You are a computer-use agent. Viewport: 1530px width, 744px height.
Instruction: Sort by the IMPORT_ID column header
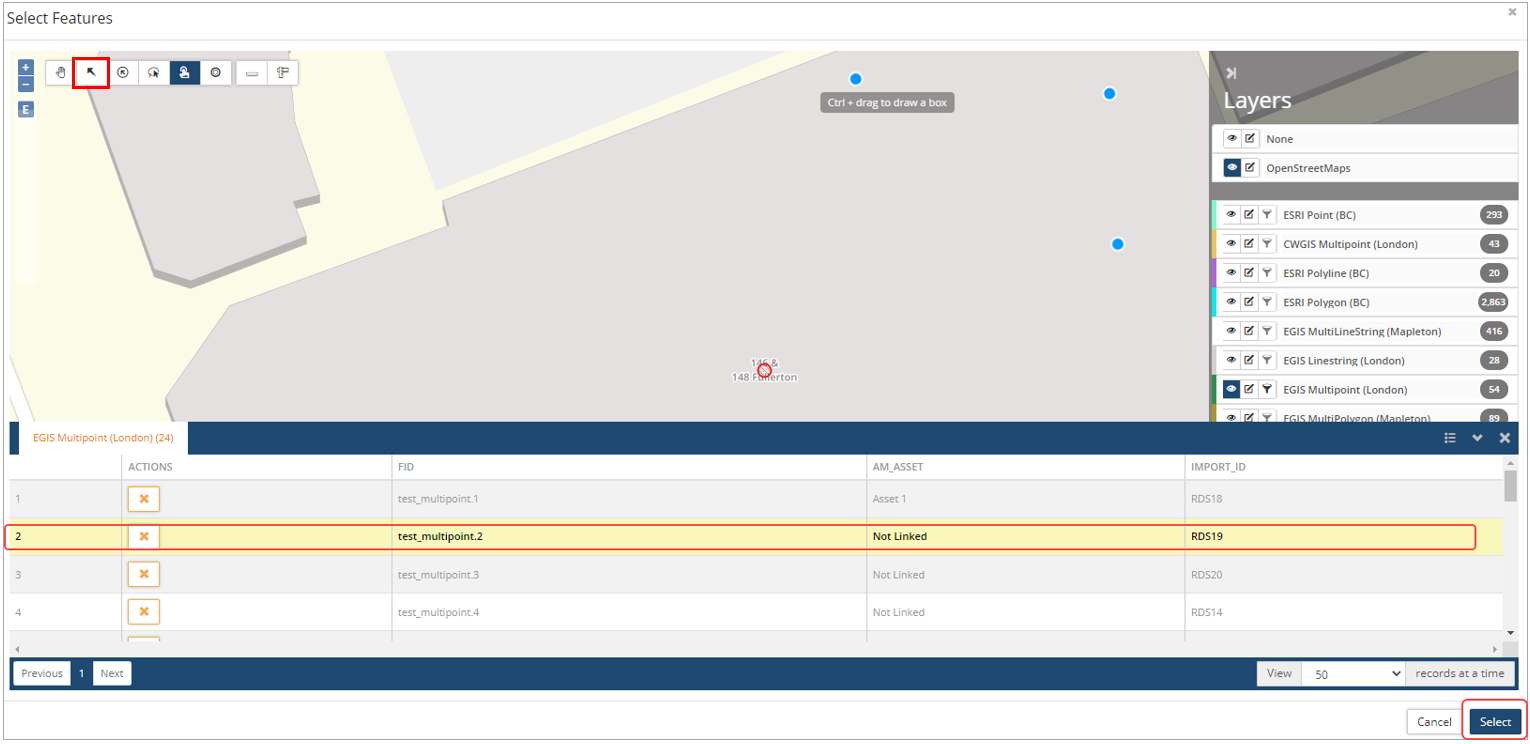(x=1343, y=467)
